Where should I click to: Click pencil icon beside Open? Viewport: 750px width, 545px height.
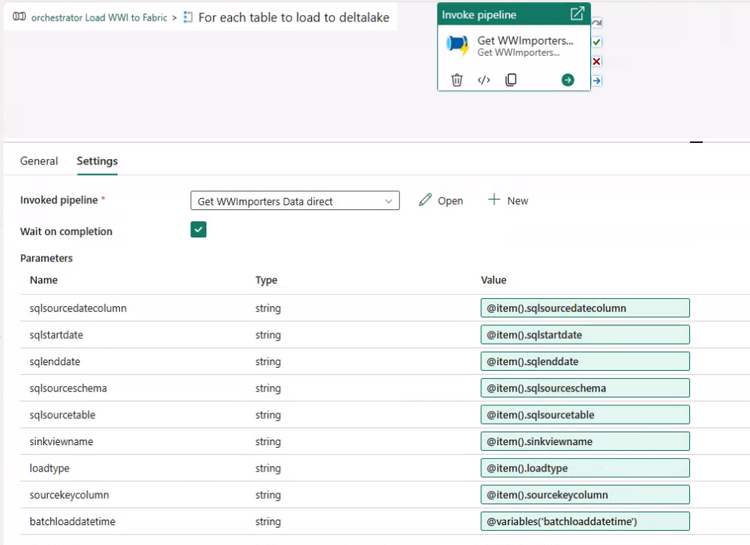tap(425, 200)
